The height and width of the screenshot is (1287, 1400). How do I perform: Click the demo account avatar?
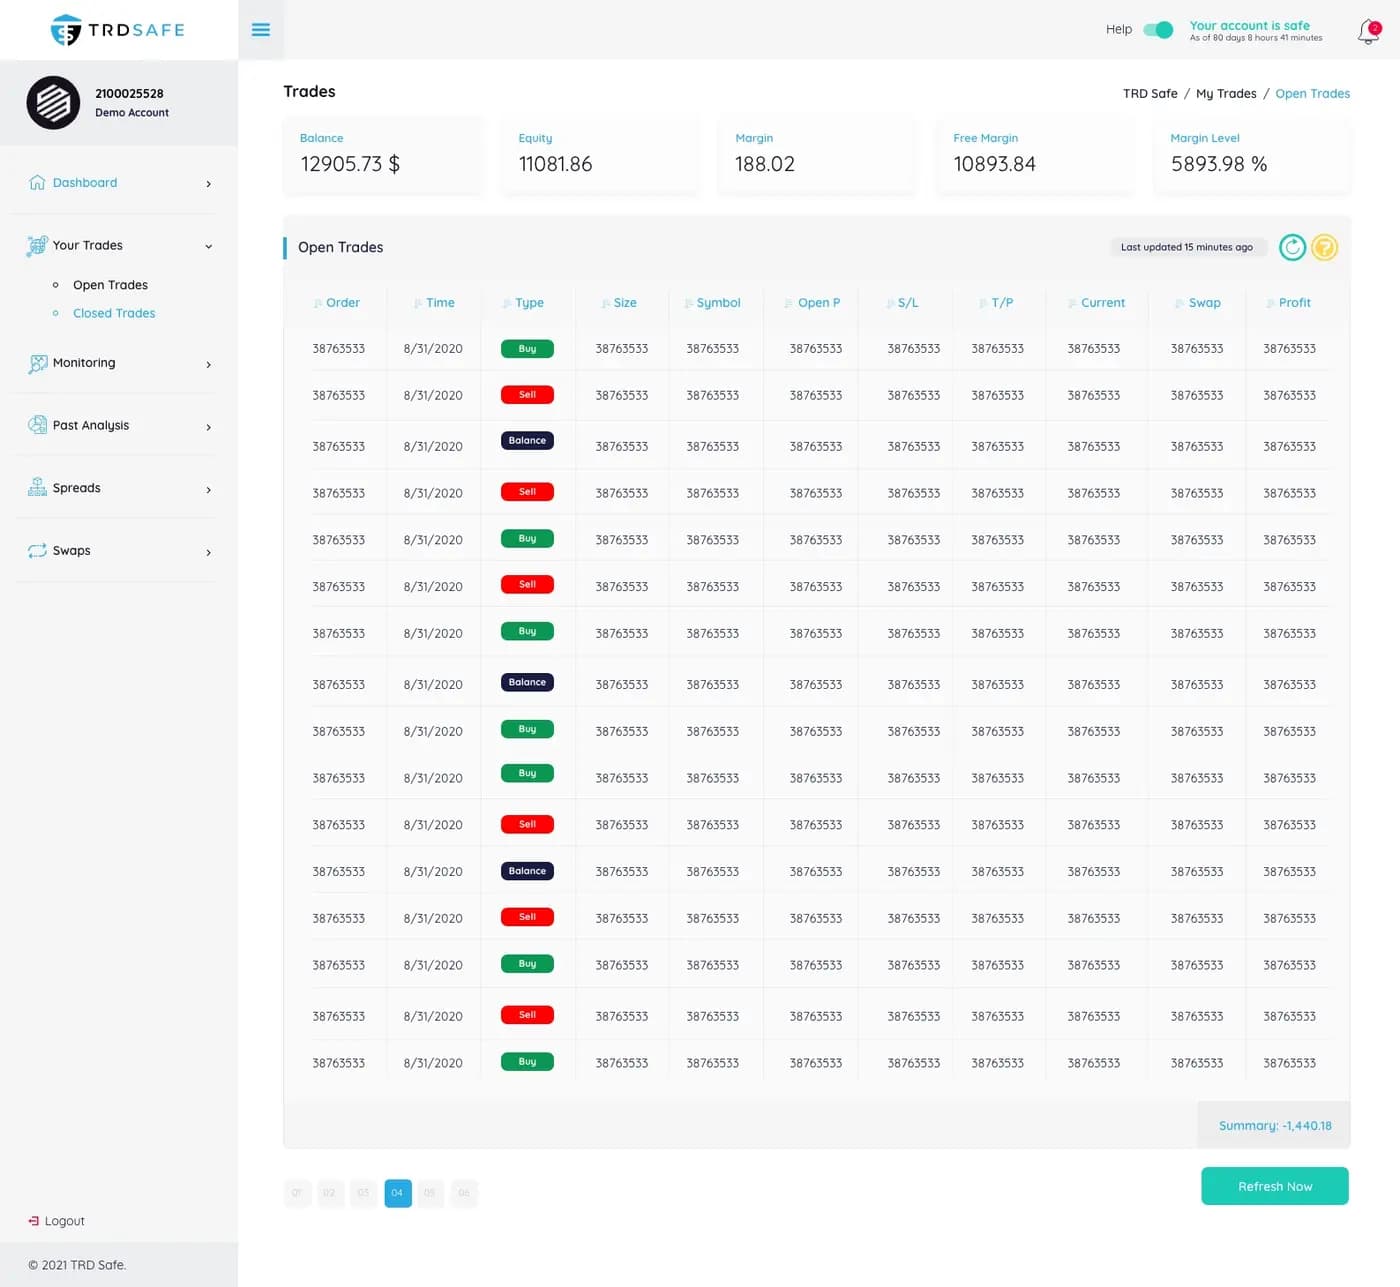coord(53,102)
